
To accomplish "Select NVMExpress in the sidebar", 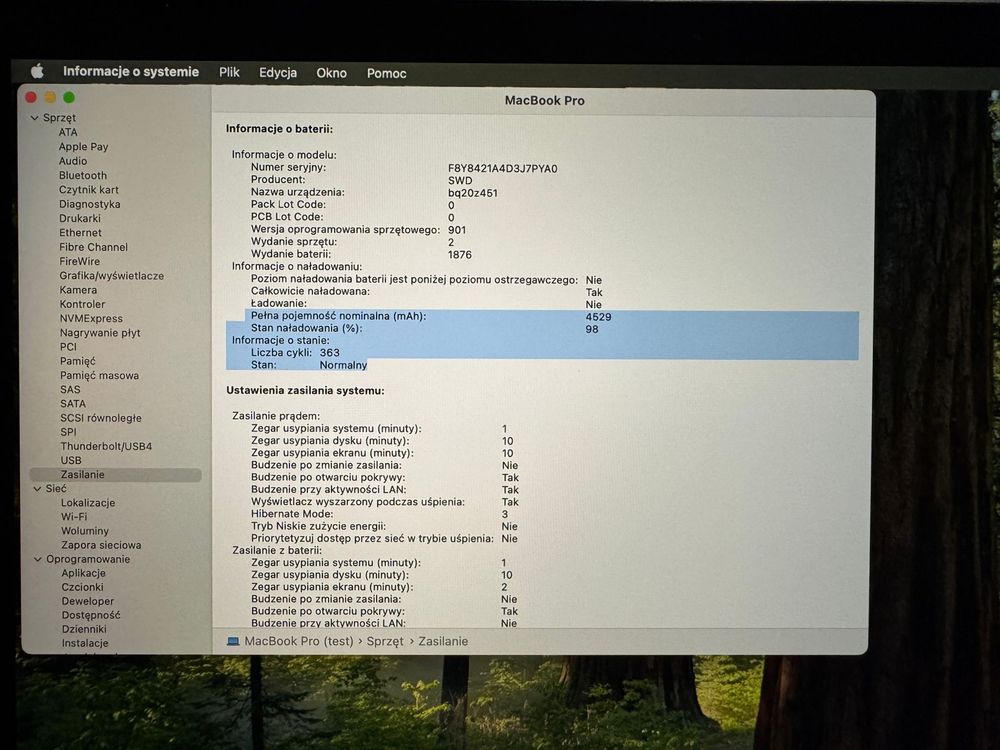I will coord(91,318).
